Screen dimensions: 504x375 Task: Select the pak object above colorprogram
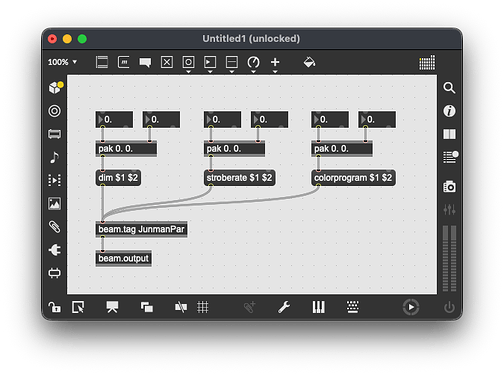[x=342, y=149]
